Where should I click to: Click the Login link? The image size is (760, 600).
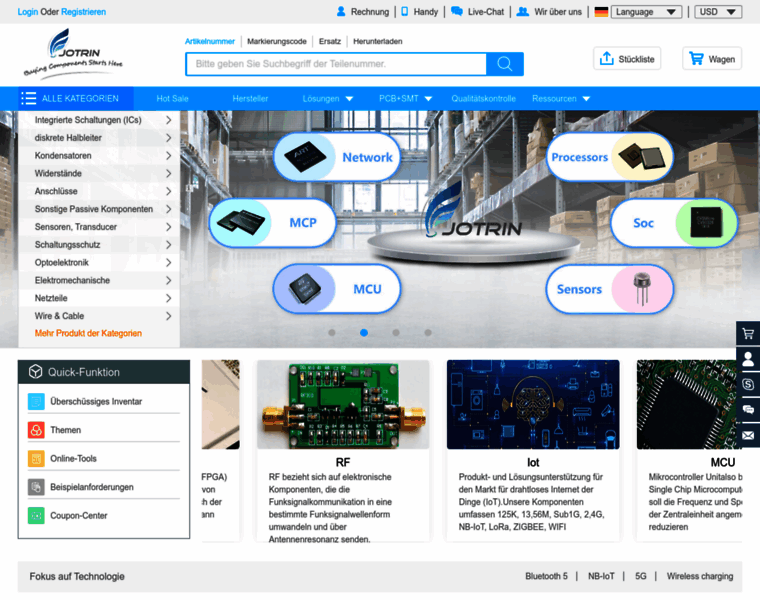tap(28, 12)
